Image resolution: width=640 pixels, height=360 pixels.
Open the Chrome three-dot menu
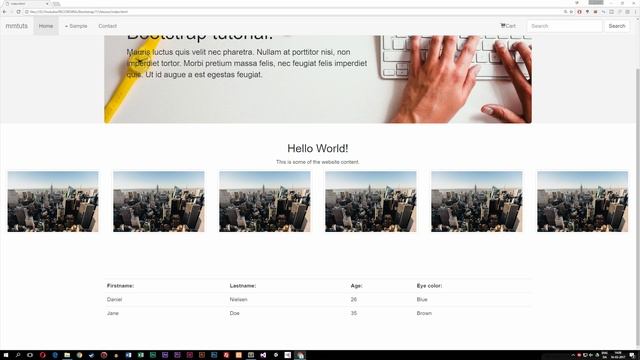(x=636, y=12)
